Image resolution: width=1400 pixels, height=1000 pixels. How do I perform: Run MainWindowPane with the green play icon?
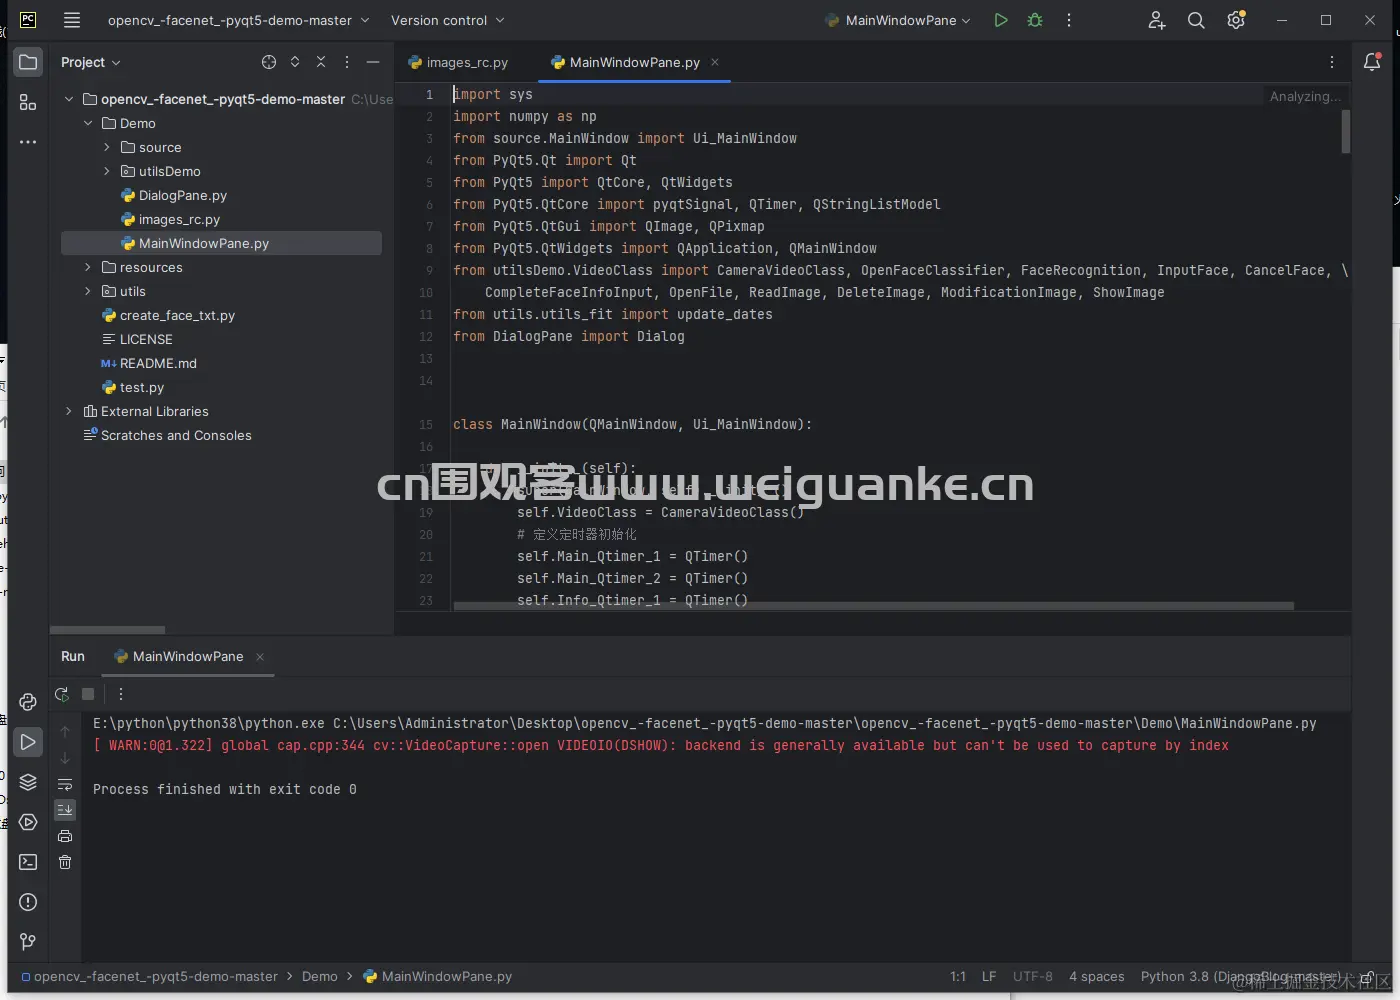click(1001, 20)
